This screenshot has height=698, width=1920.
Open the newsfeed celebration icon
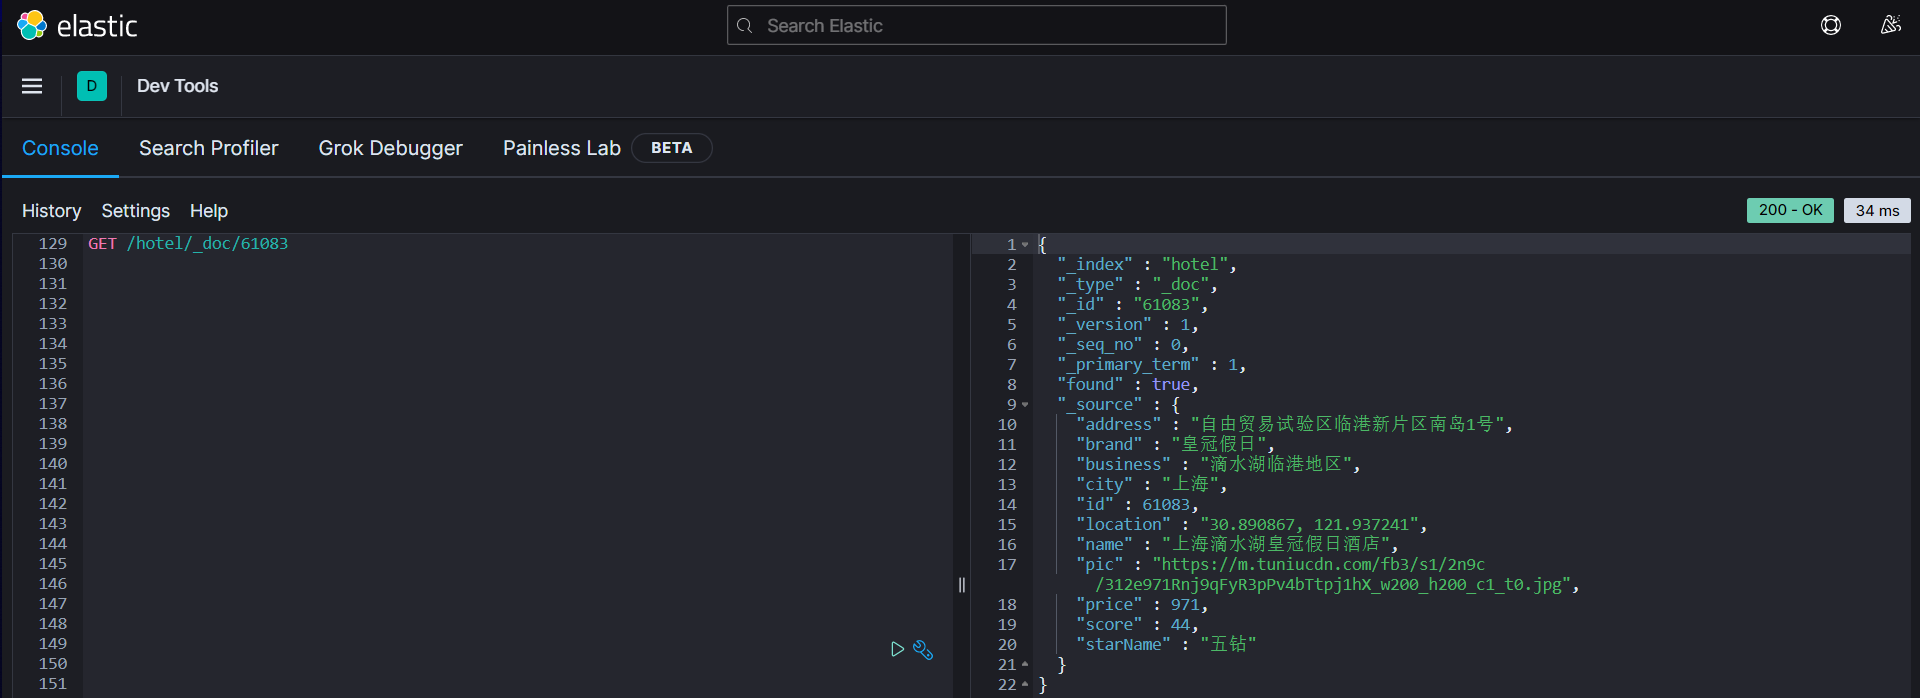(1890, 26)
